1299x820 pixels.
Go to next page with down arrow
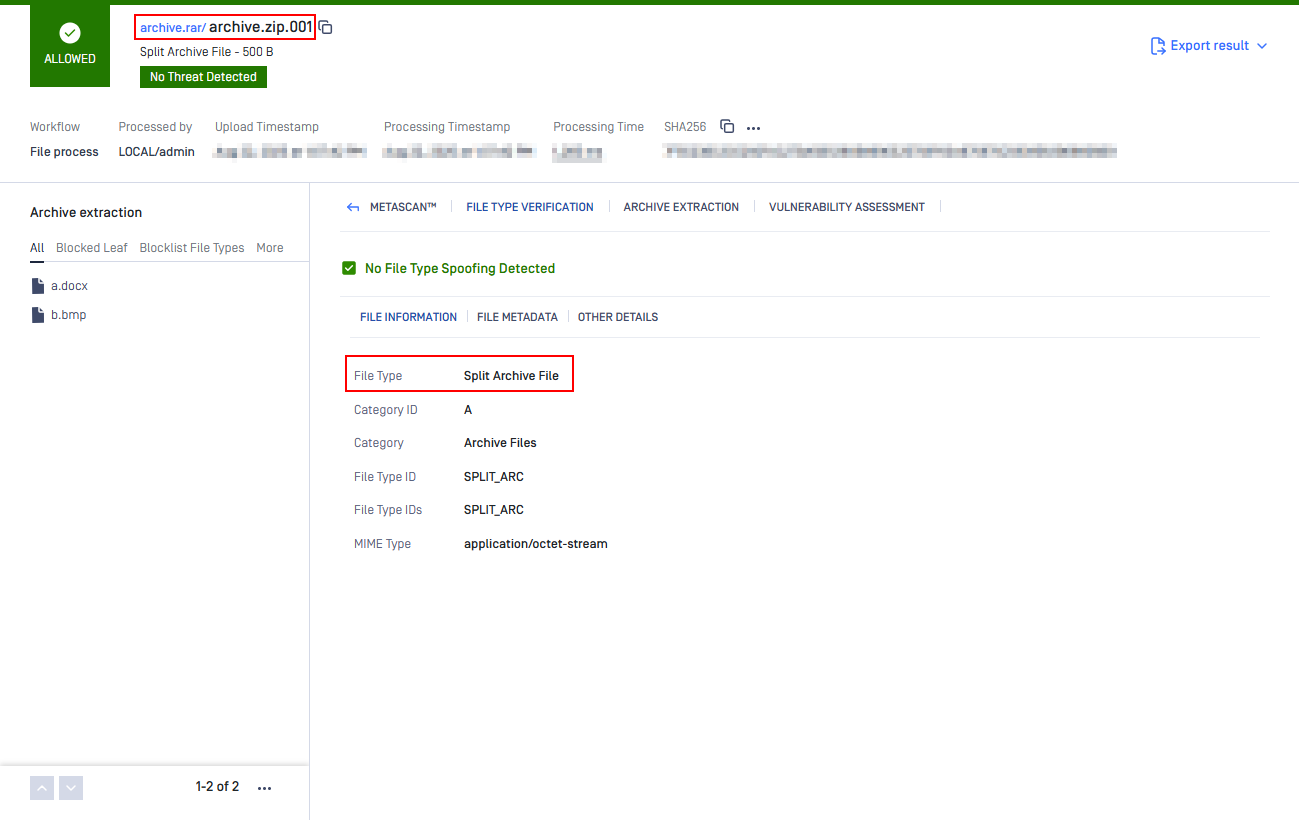71,788
